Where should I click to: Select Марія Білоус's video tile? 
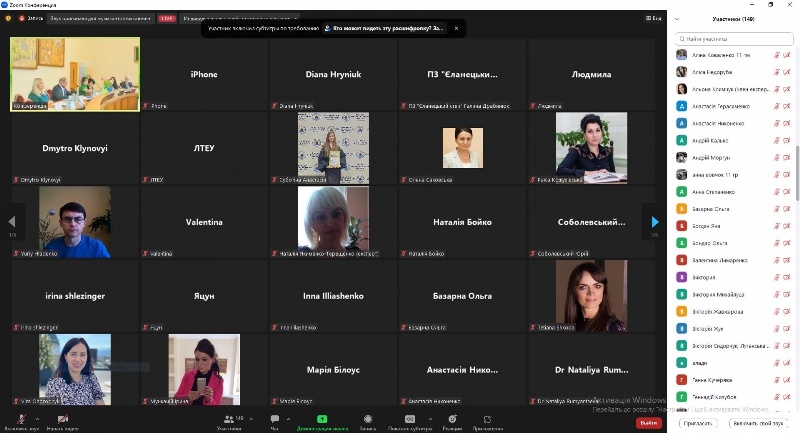pos(333,370)
